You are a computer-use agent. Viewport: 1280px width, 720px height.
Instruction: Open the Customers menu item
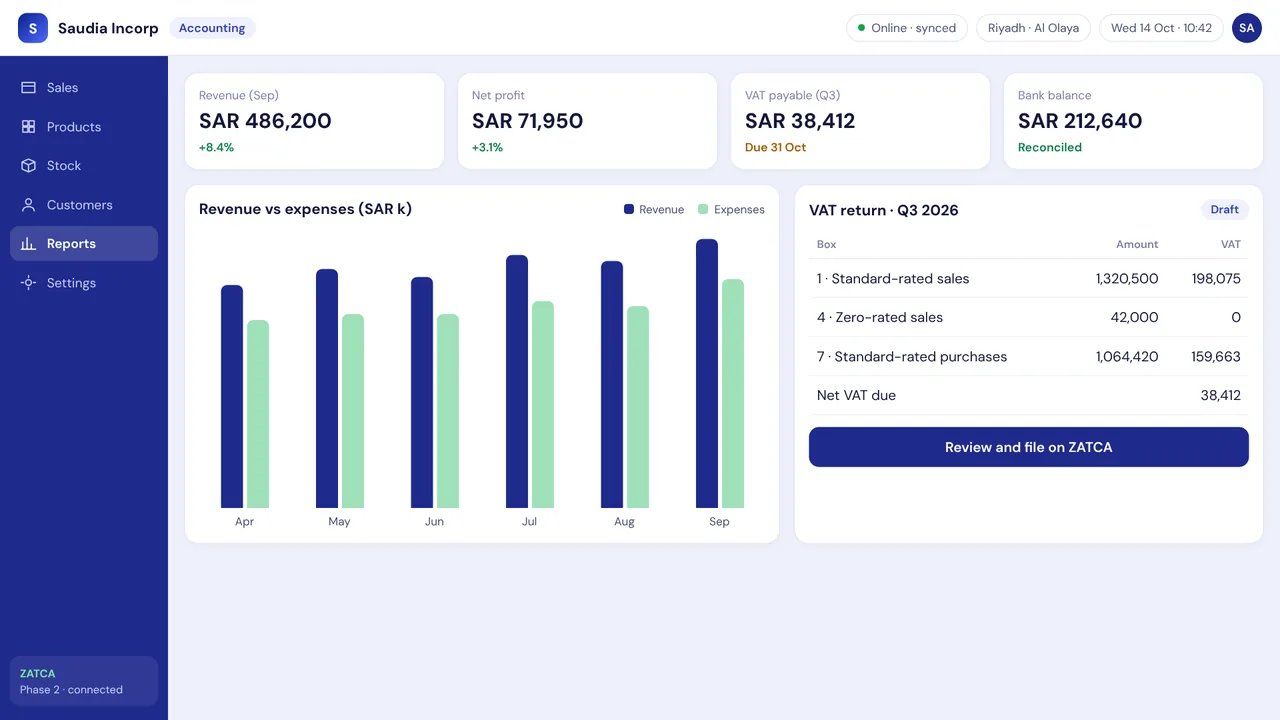coord(84,205)
